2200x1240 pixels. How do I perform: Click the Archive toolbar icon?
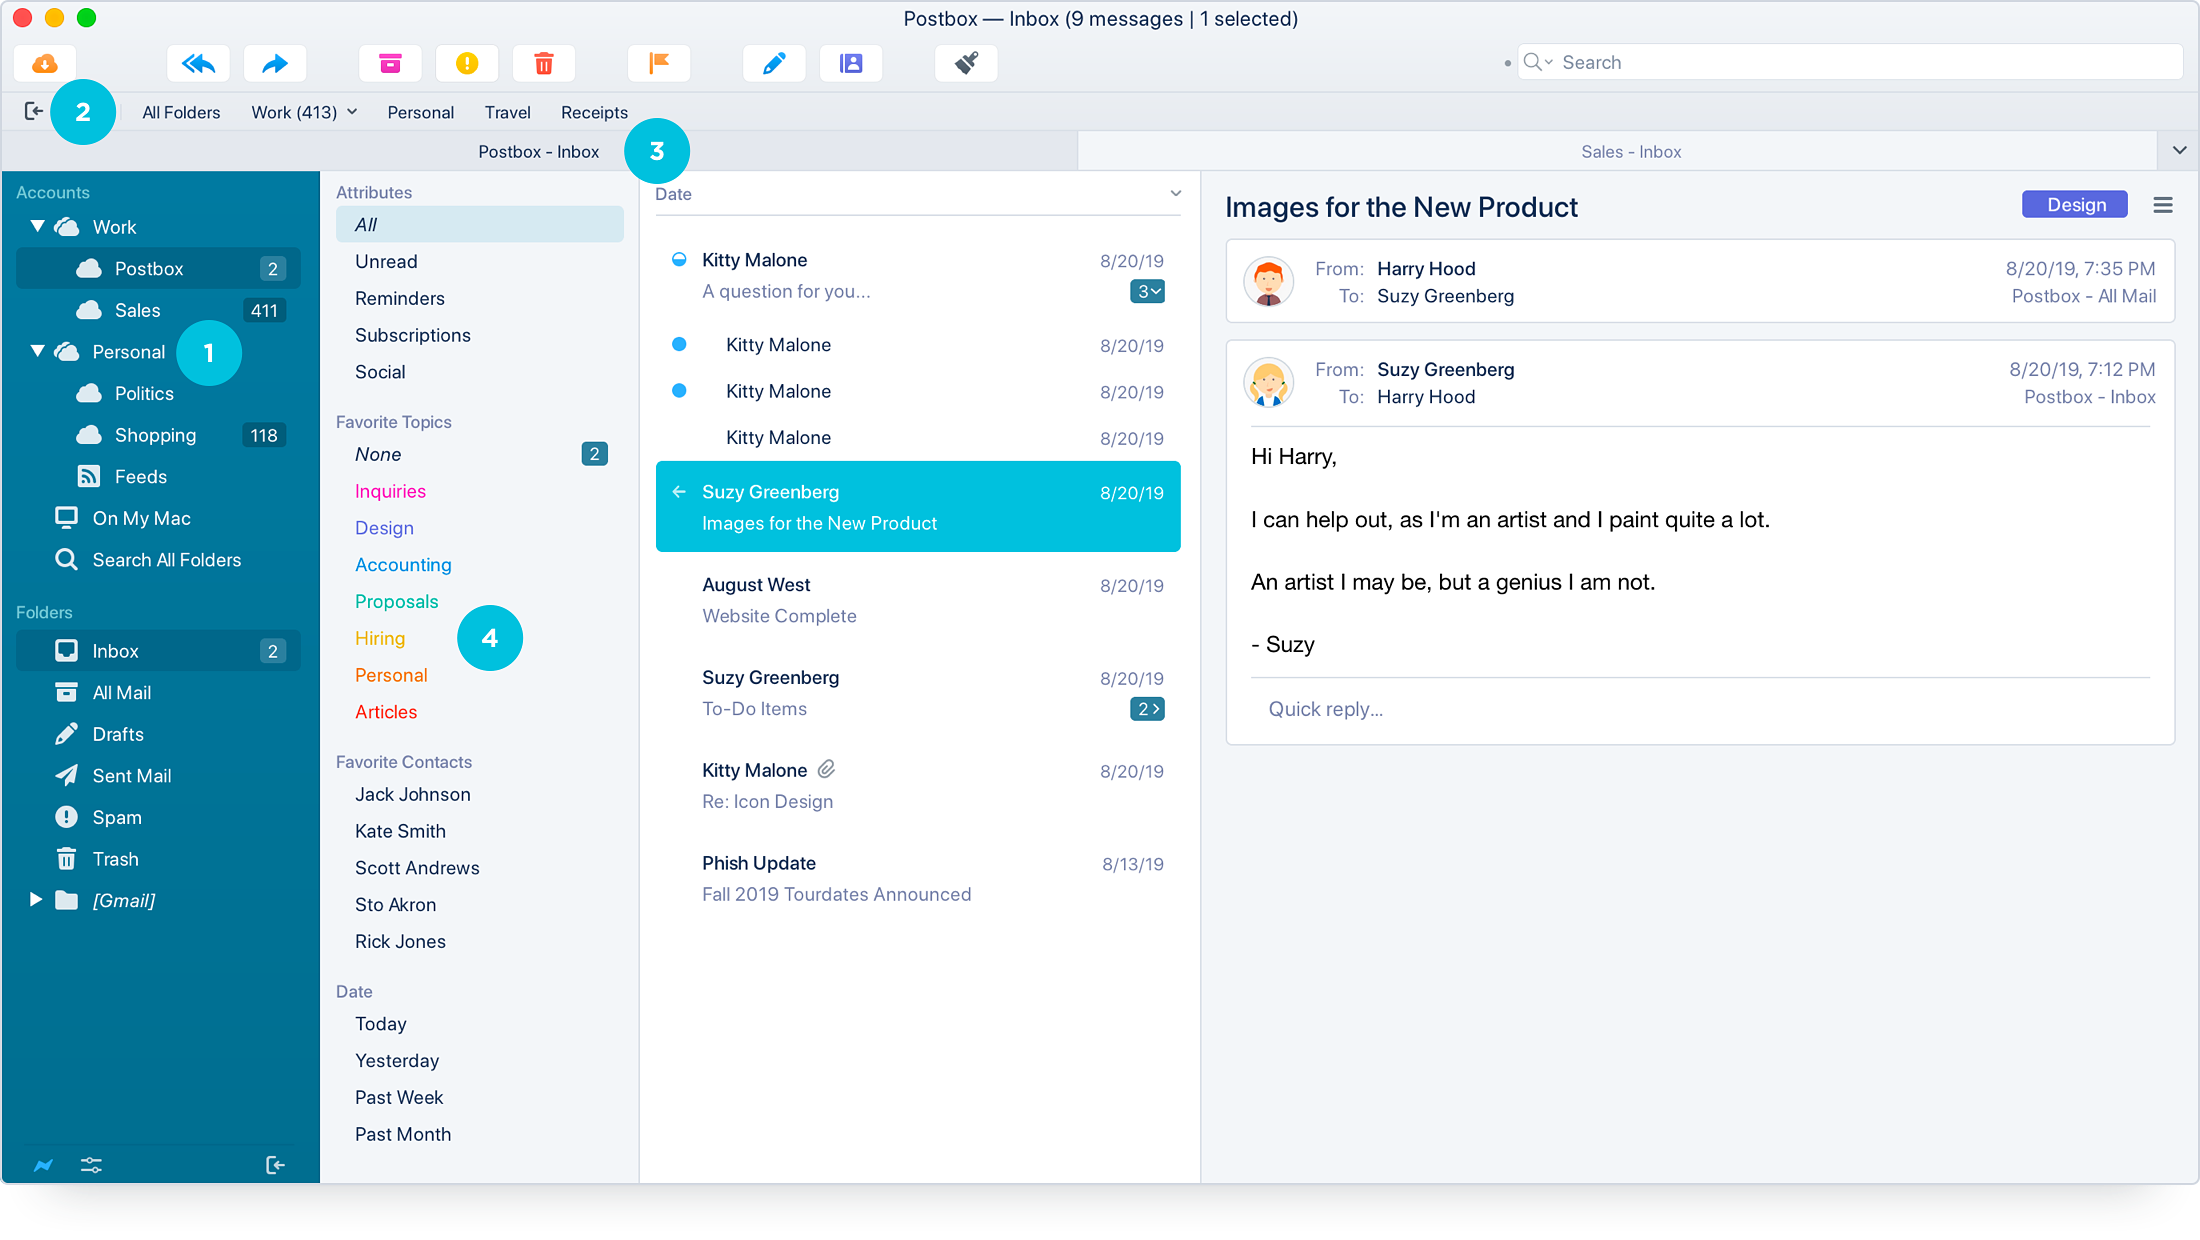(x=388, y=62)
